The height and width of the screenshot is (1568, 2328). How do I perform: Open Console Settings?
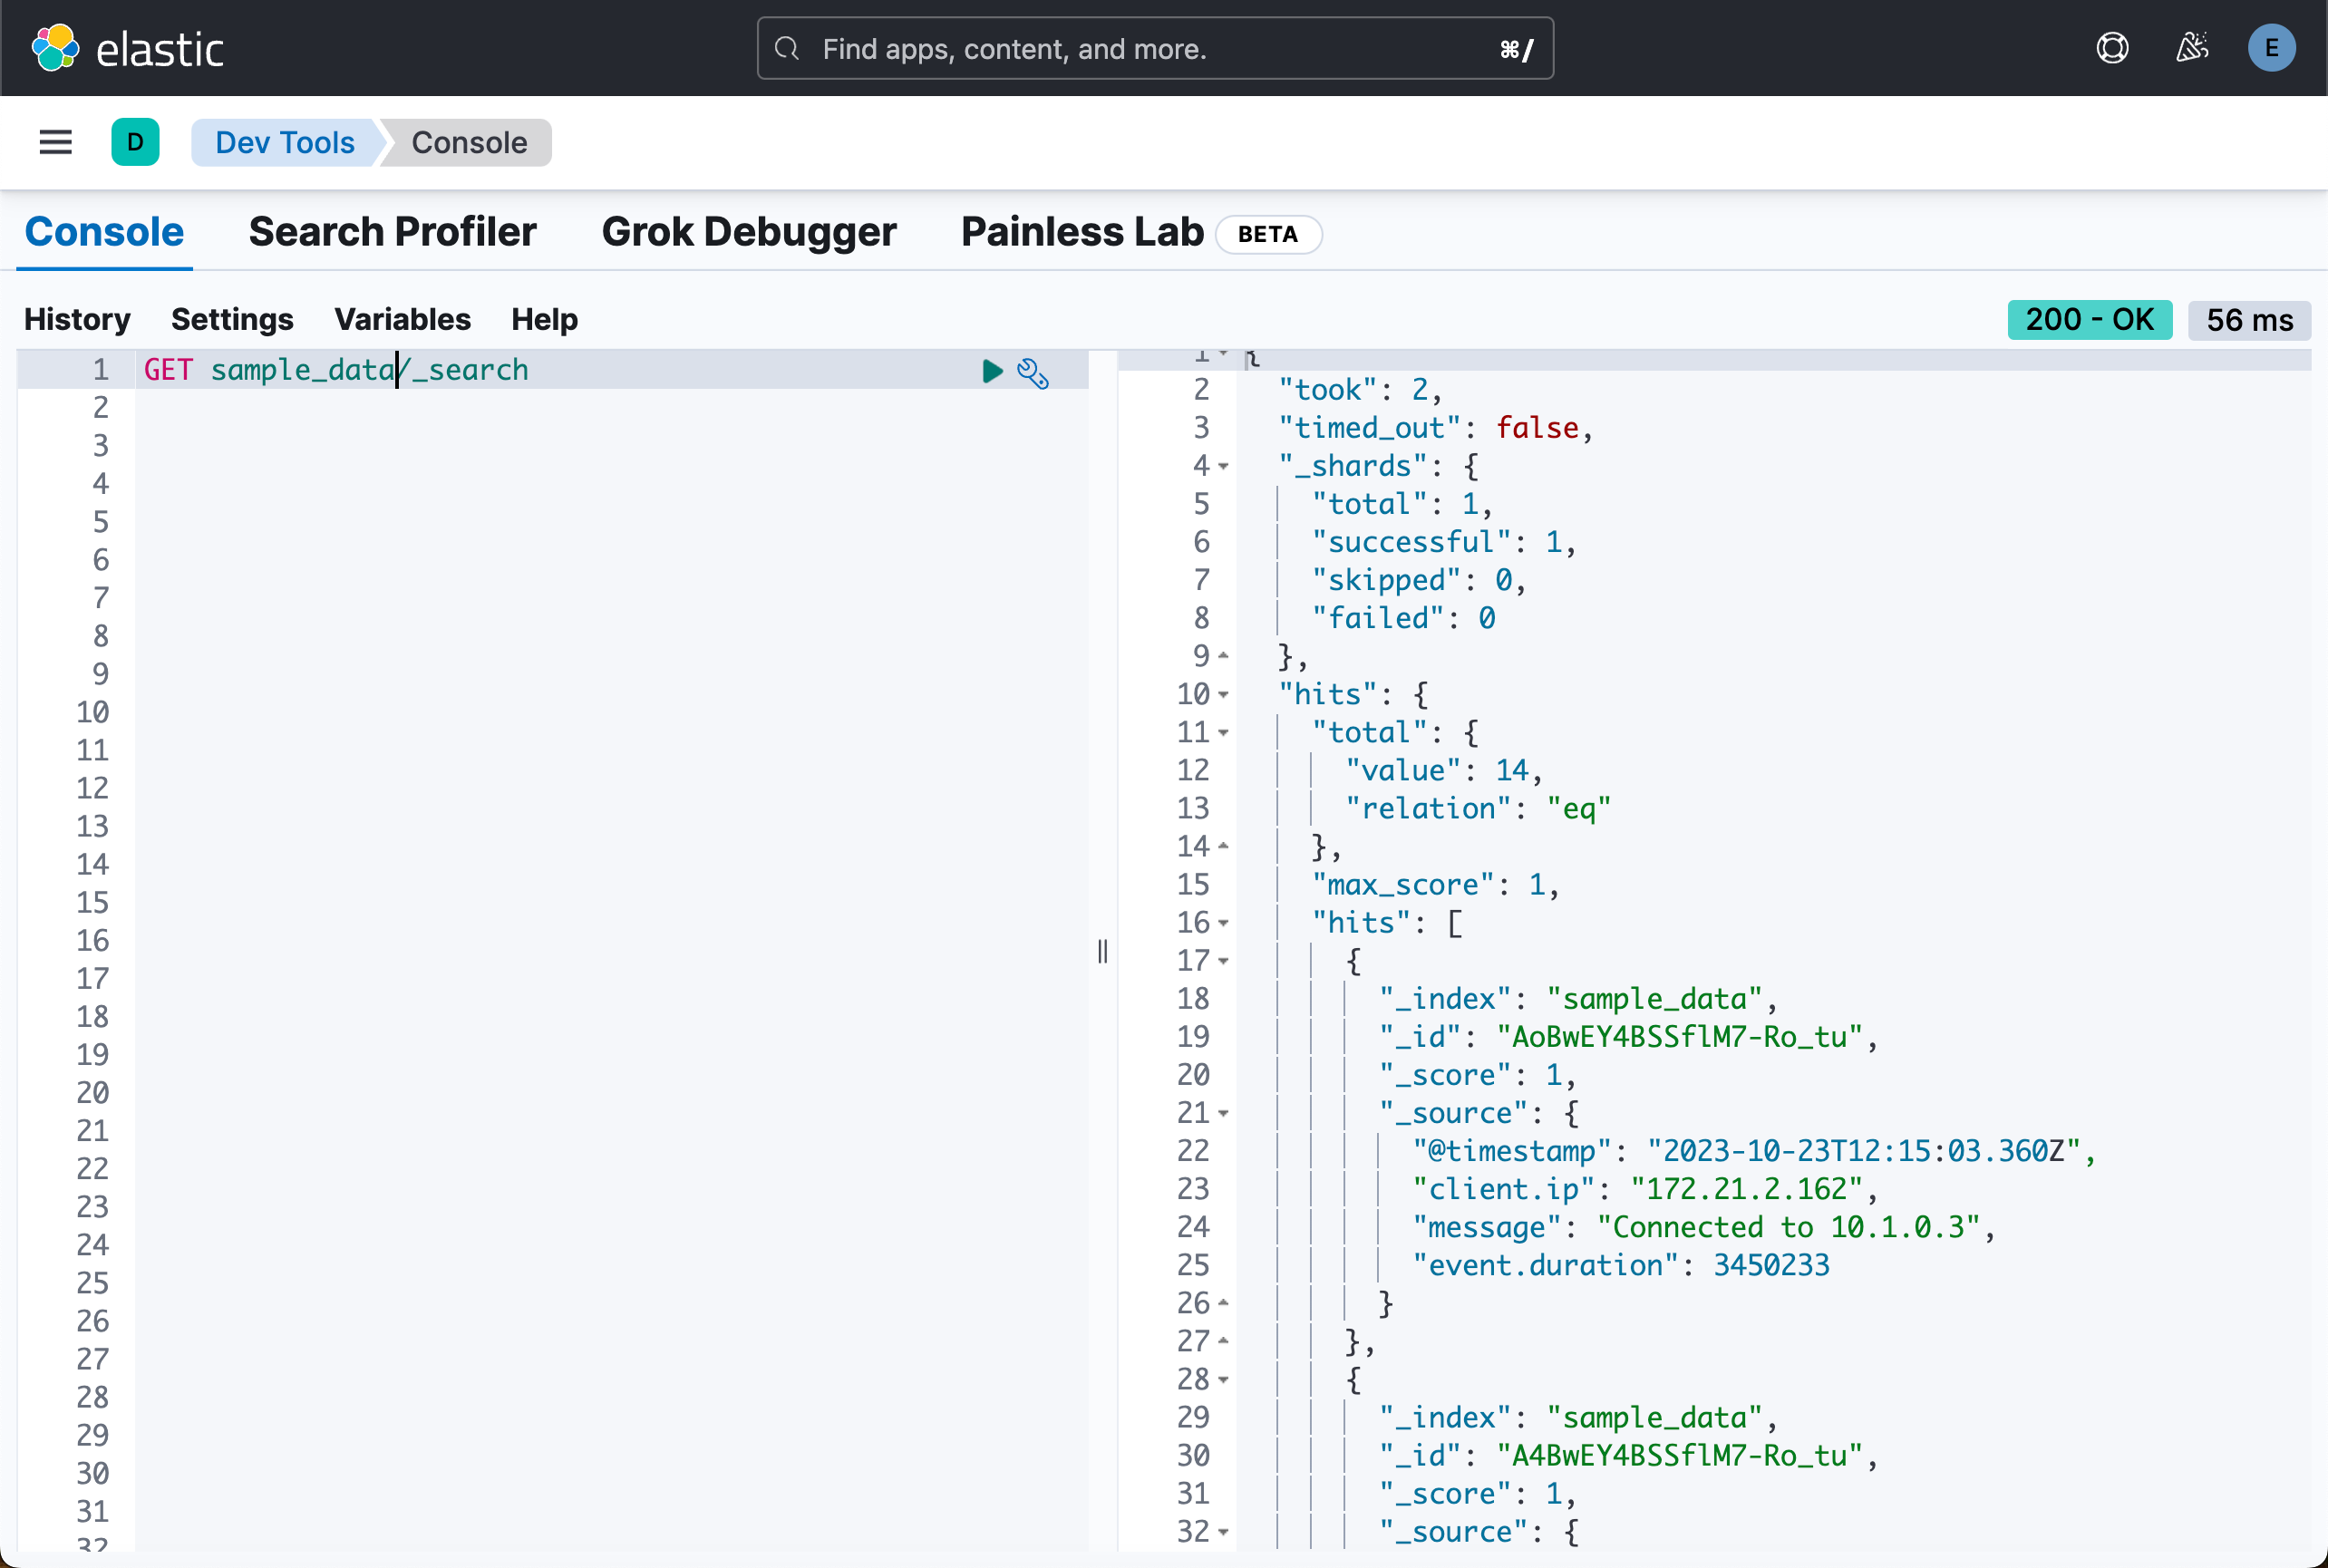coord(233,319)
